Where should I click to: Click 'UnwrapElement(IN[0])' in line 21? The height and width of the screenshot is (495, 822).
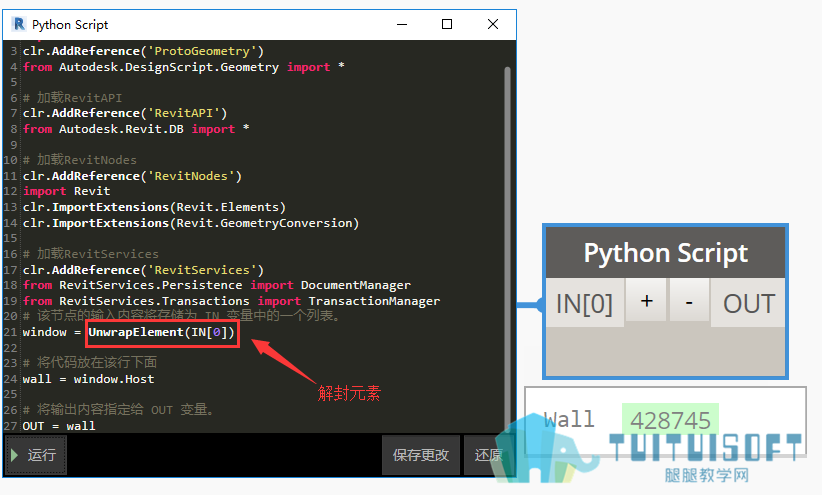[161, 332]
